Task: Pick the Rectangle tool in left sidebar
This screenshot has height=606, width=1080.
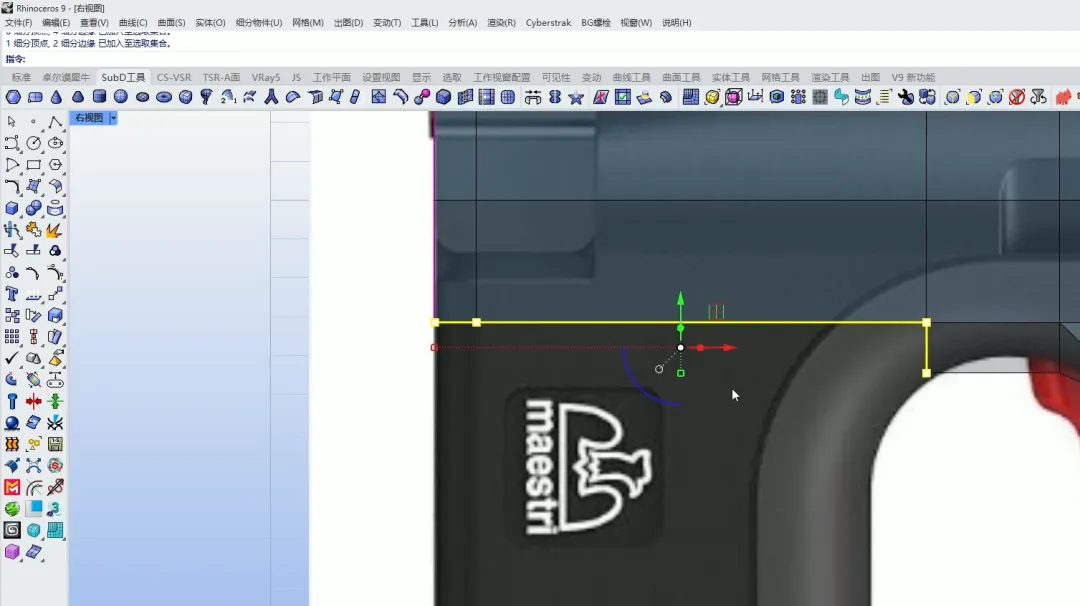Action: (x=33, y=165)
